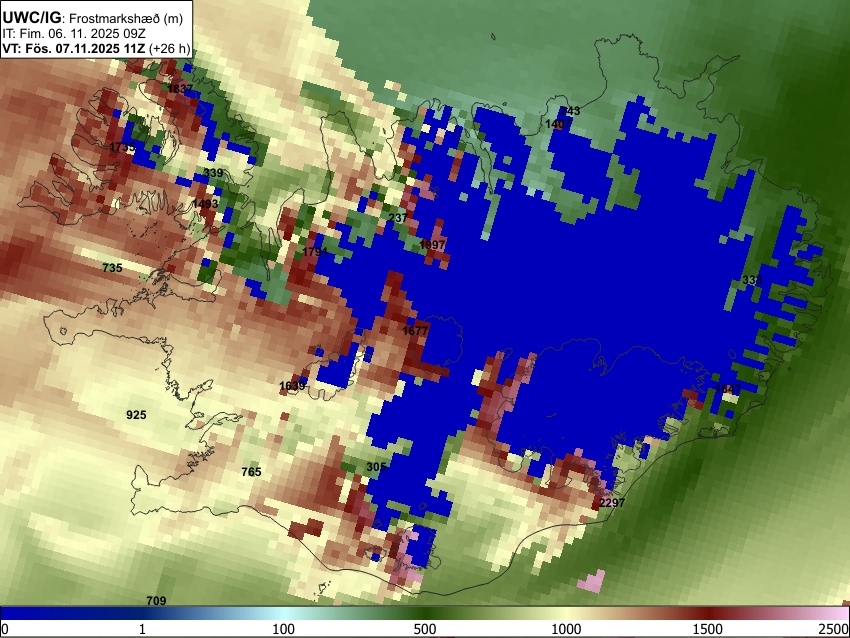
Task: Select the map value label '1837'
Action: pyautogui.click(x=180, y=88)
